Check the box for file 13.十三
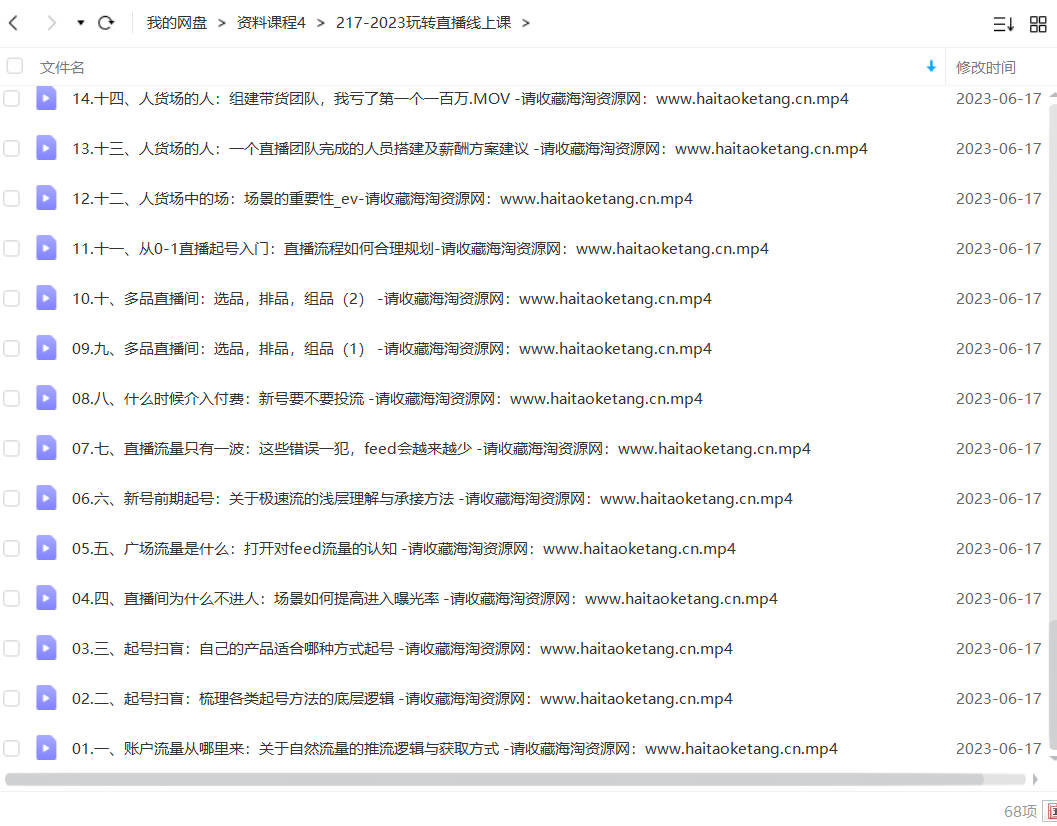The width and height of the screenshot is (1057, 826). tap(11, 148)
